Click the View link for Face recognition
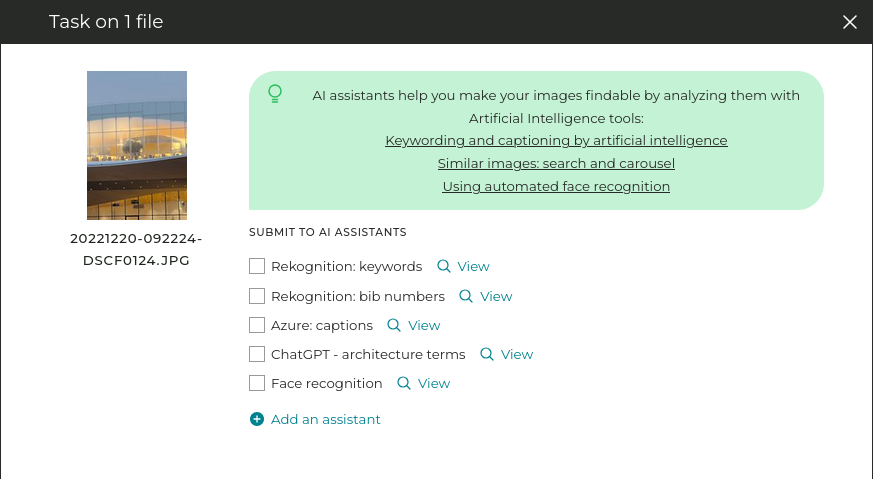873x479 pixels. (434, 383)
